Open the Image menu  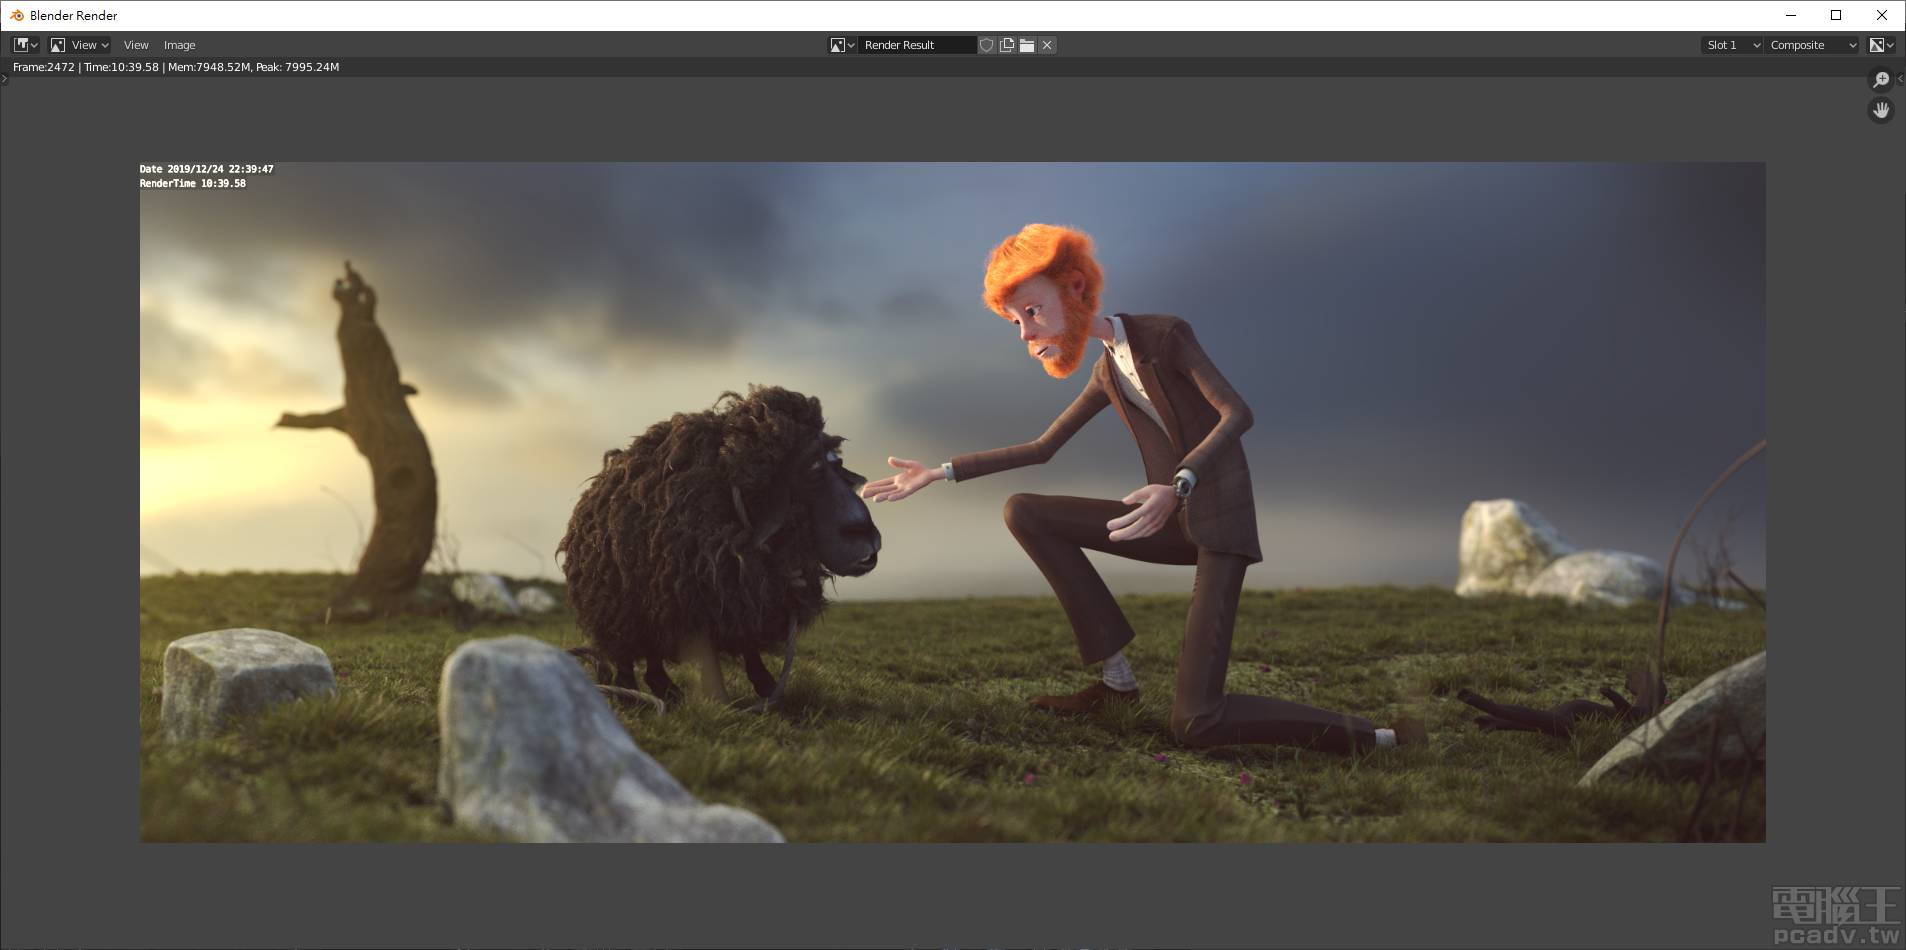click(x=179, y=45)
